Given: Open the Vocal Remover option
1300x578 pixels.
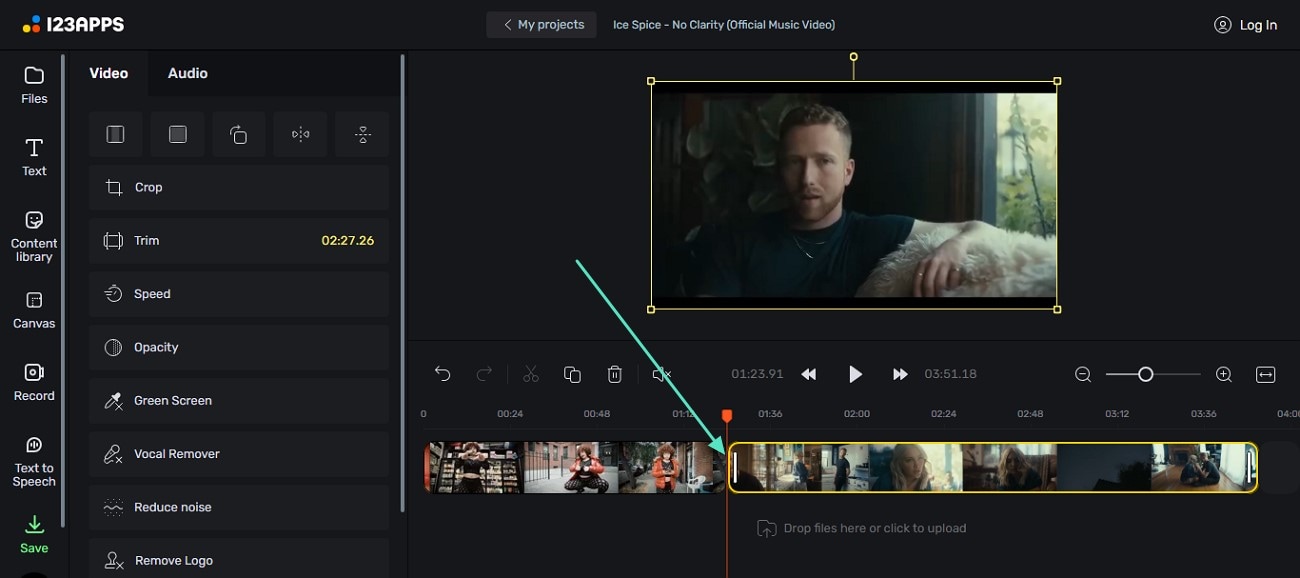Looking at the screenshot, I should click(x=239, y=454).
